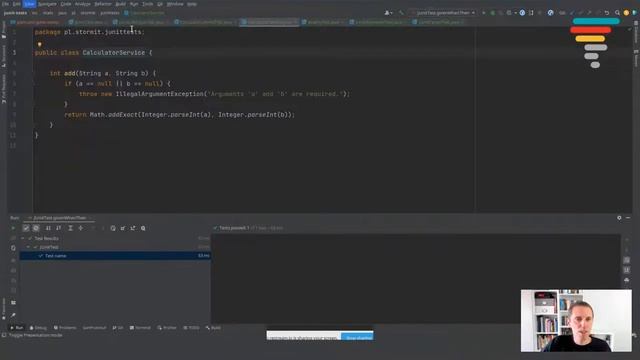Open the Git tool window button
The height and width of the screenshot is (360, 640).
(x=118, y=328)
